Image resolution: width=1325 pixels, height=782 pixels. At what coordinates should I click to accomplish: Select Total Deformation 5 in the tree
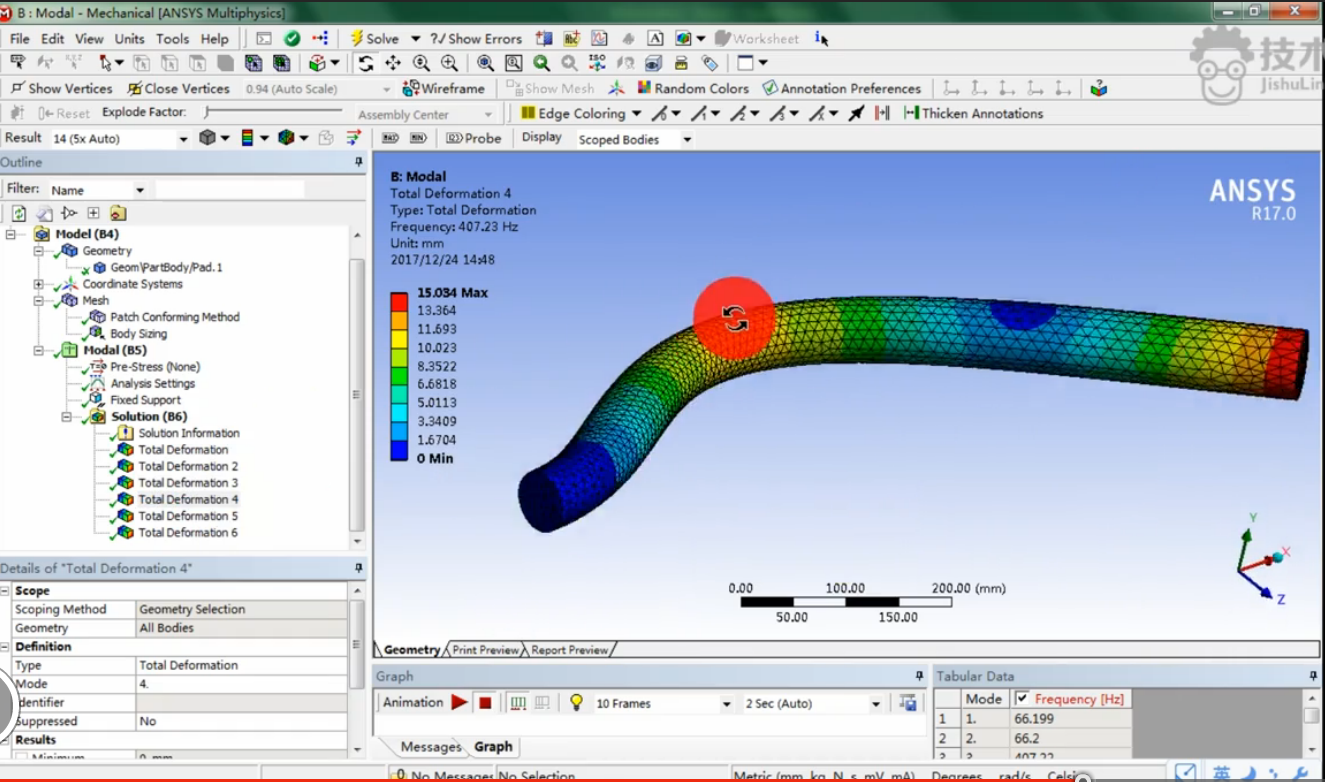pos(188,516)
